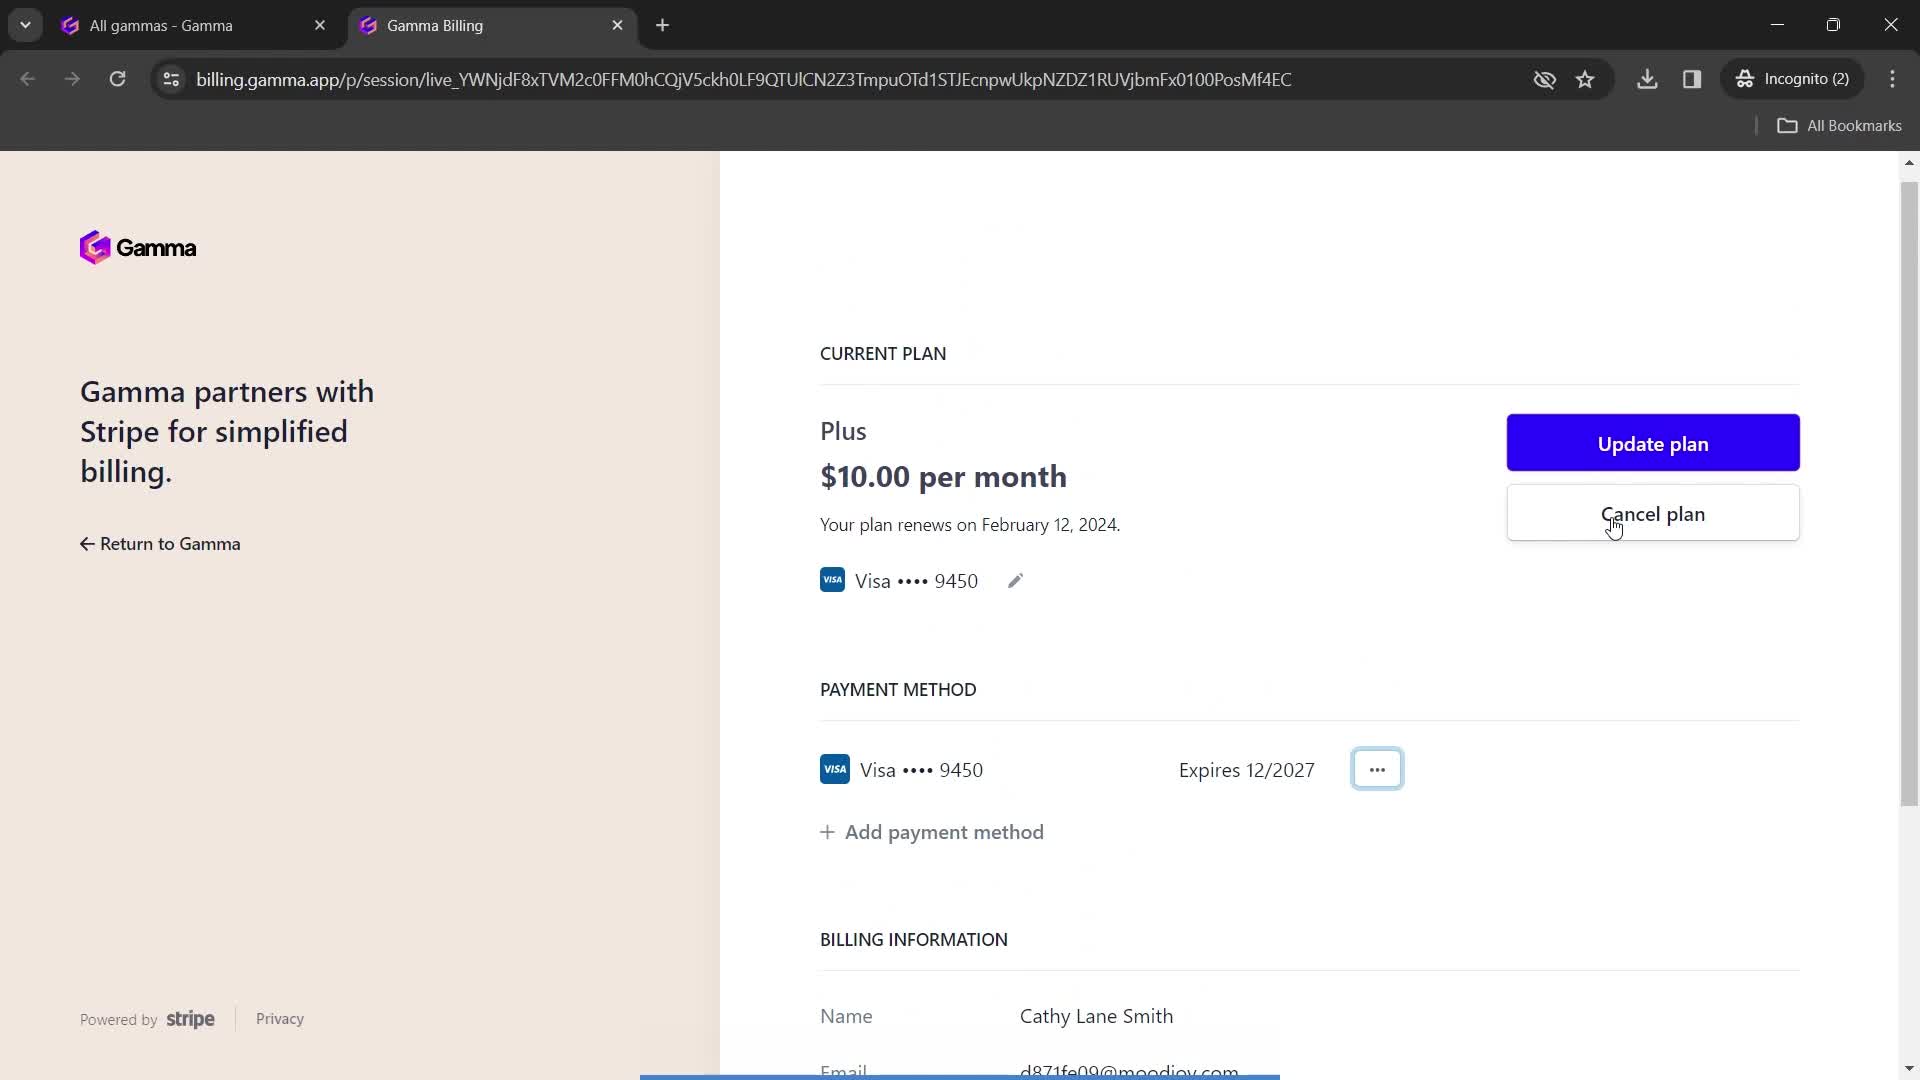Viewport: 1920px width, 1080px height.
Task: Close the Gamma Billing tab
Action: [617, 25]
